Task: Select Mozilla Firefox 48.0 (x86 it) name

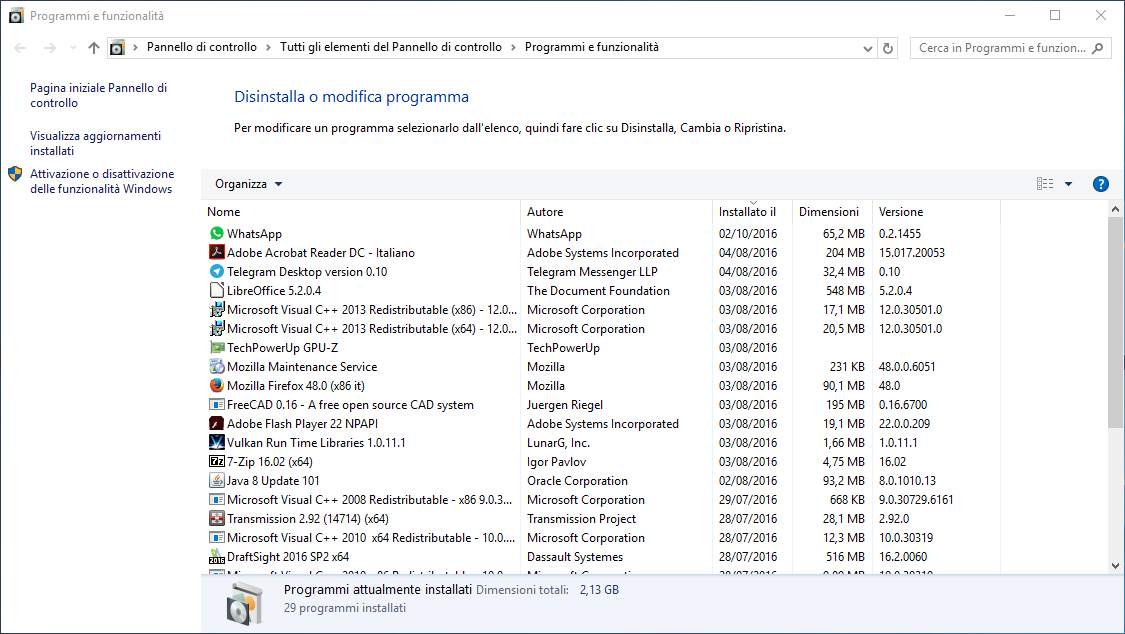Action: [x=296, y=386]
